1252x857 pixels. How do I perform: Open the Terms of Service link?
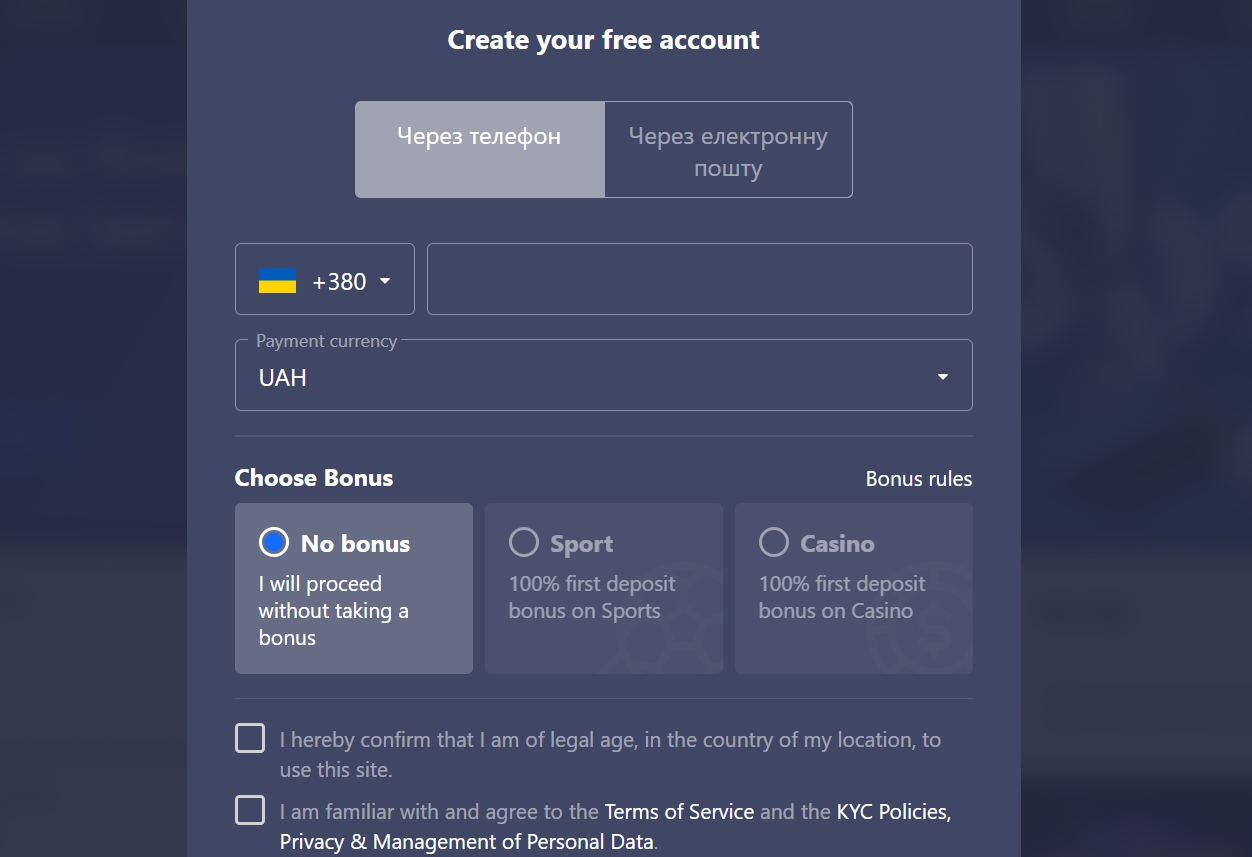click(x=679, y=811)
